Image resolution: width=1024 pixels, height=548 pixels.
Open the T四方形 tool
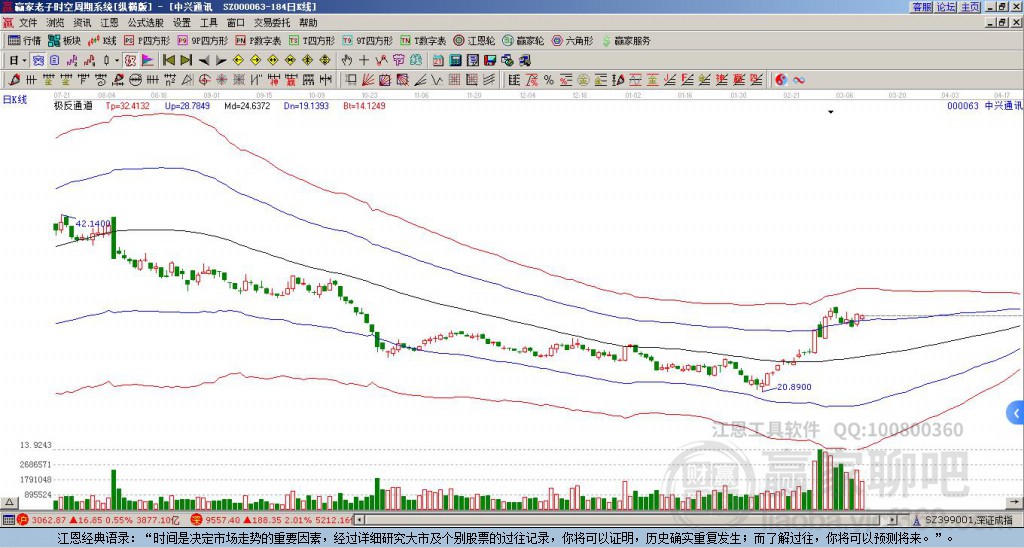tap(312, 40)
